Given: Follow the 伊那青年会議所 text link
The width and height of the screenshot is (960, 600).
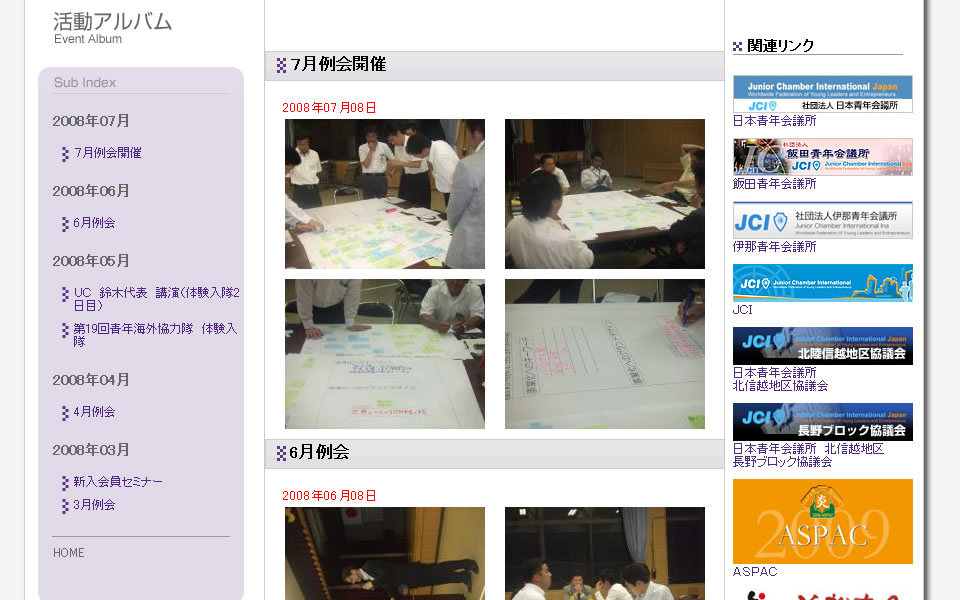Looking at the screenshot, I should pyautogui.click(x=774, y=247).
